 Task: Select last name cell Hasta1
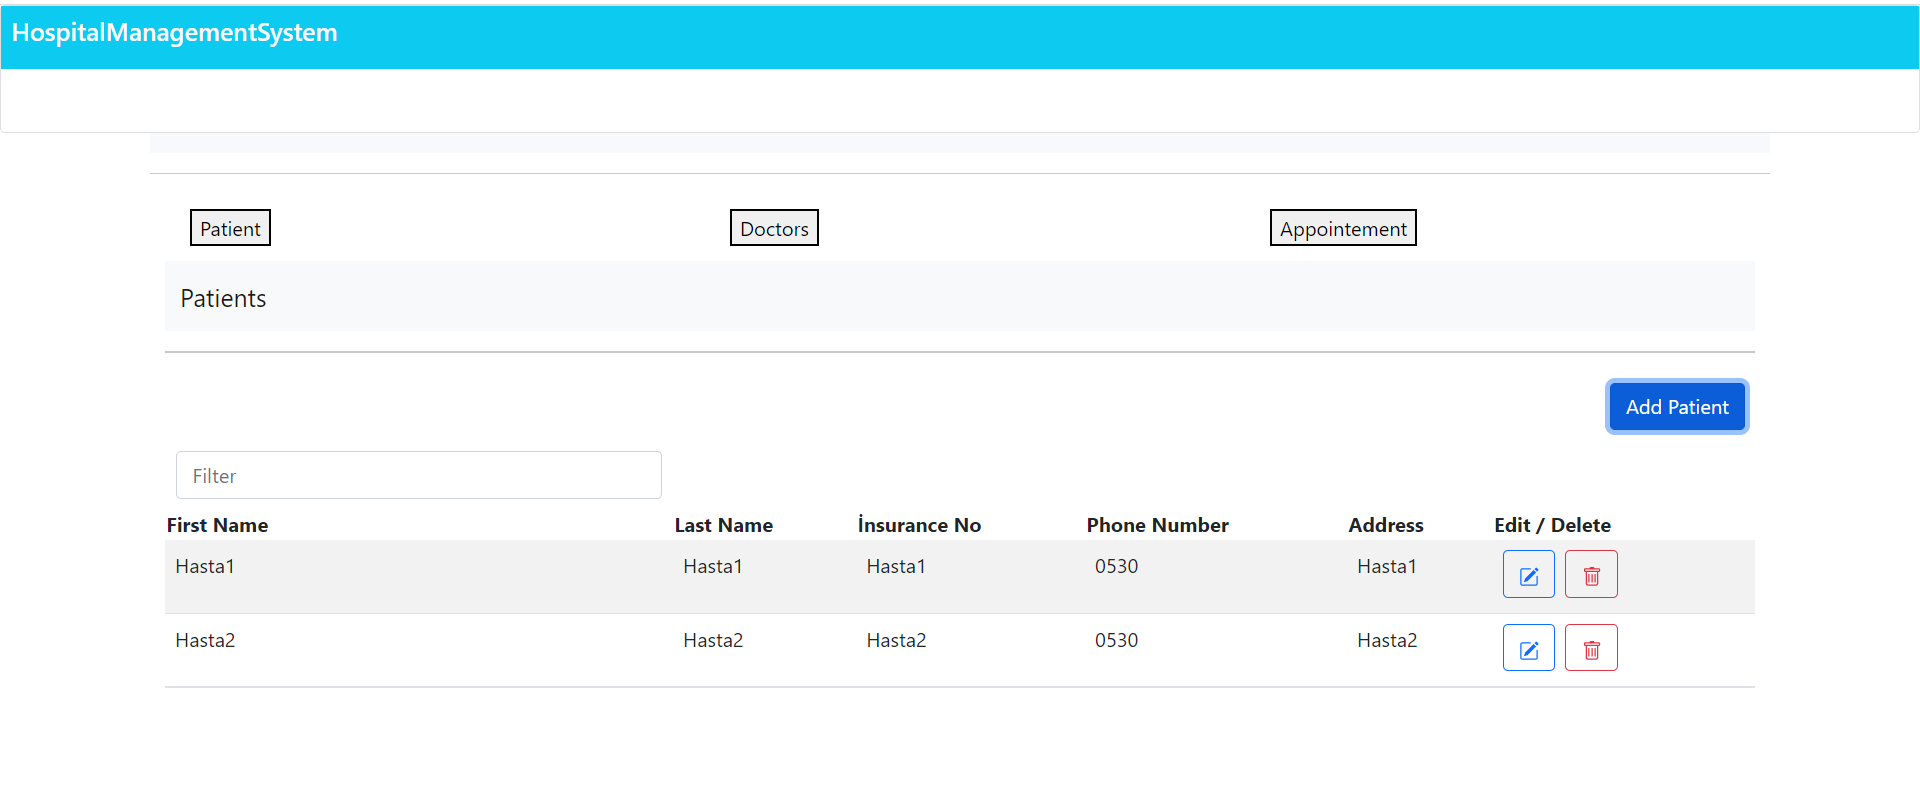pos(713,566)
